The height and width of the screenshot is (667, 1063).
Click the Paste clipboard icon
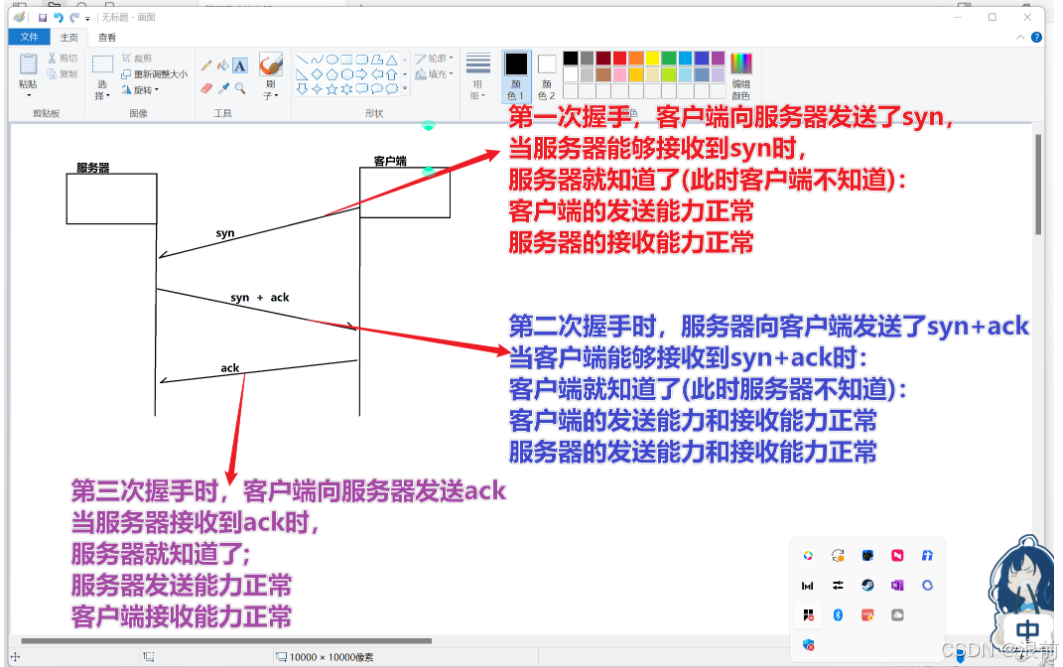click(28, 64)
